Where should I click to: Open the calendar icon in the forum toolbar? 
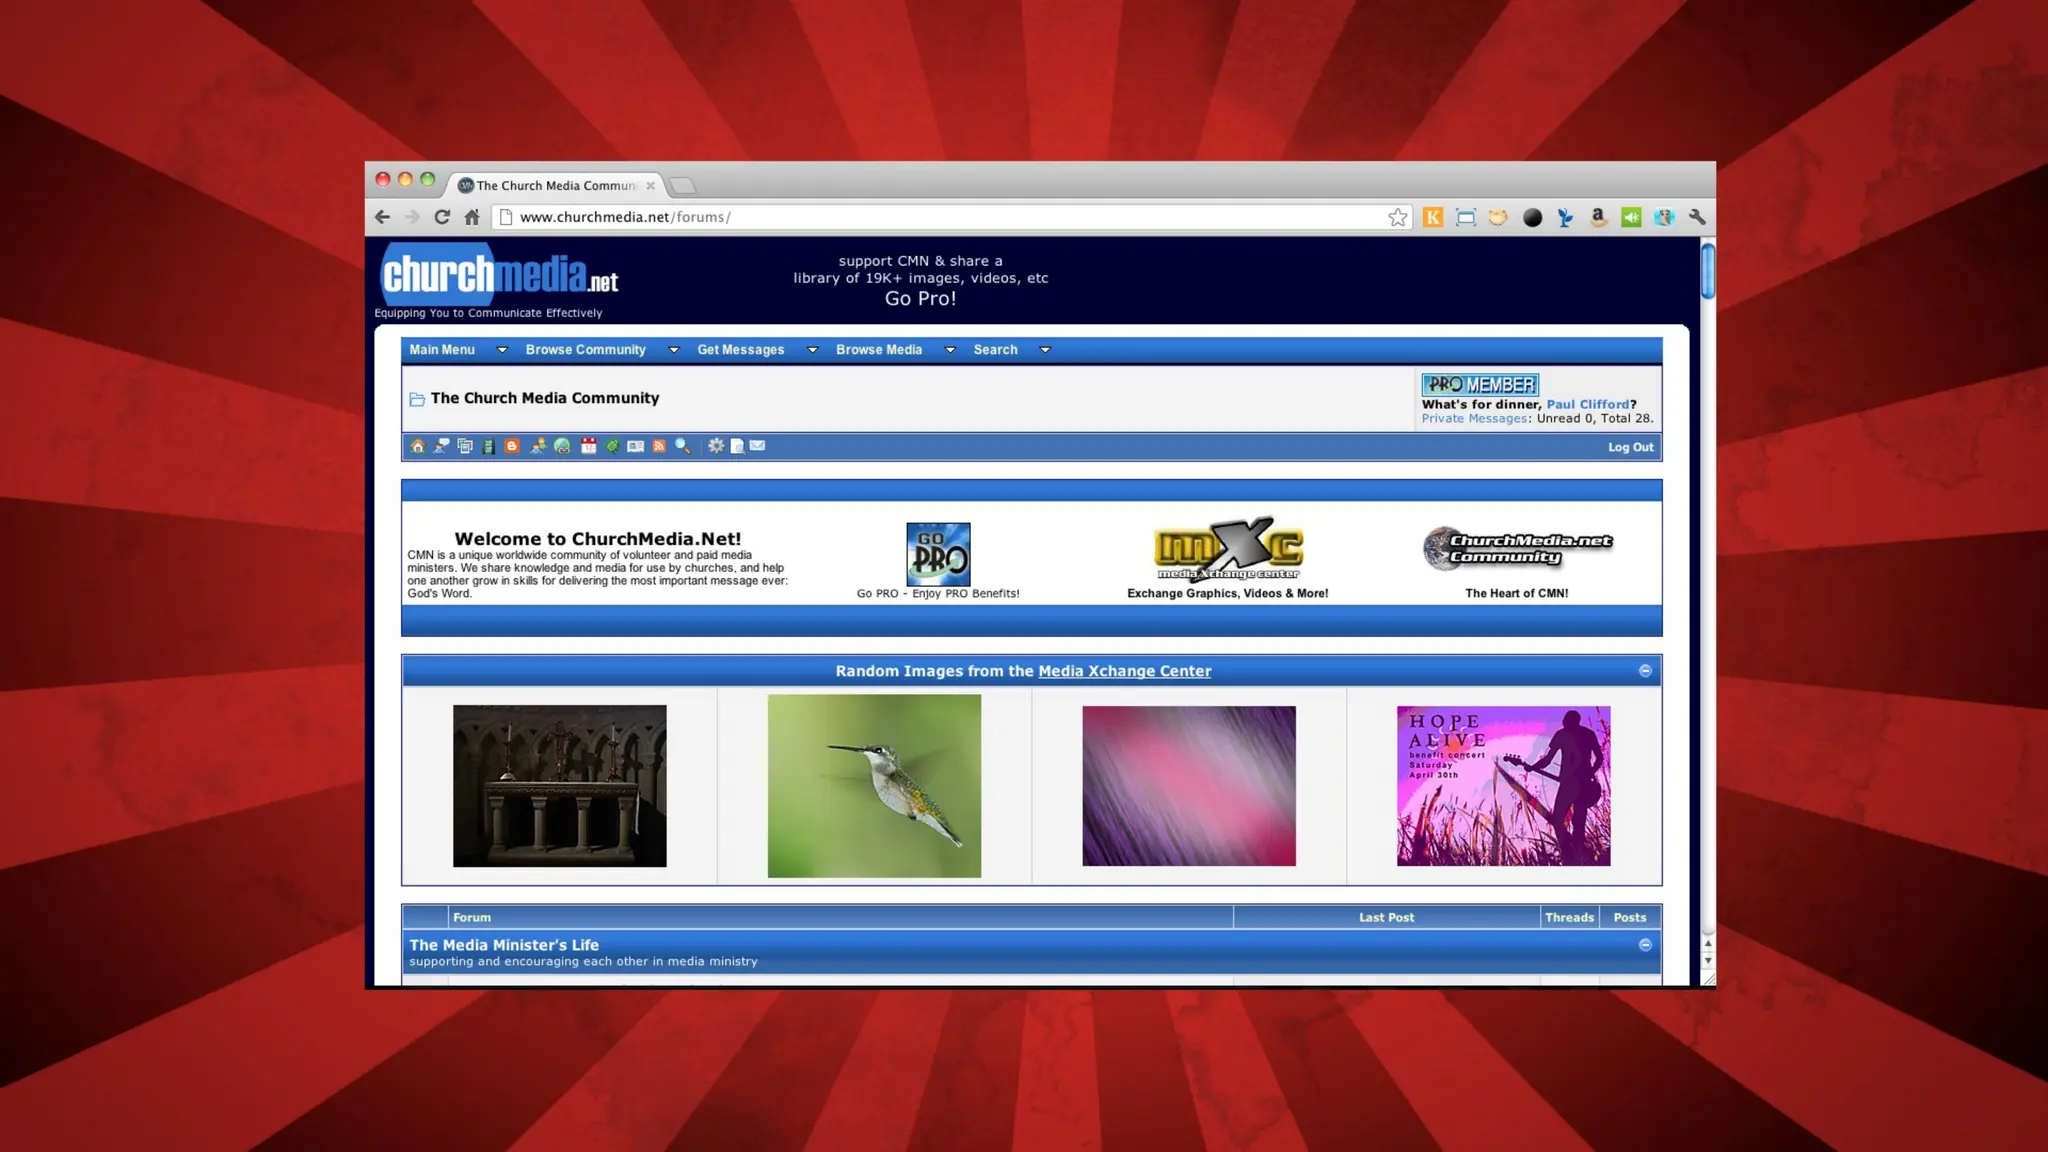pyautogui.click(x=588, y=446)
